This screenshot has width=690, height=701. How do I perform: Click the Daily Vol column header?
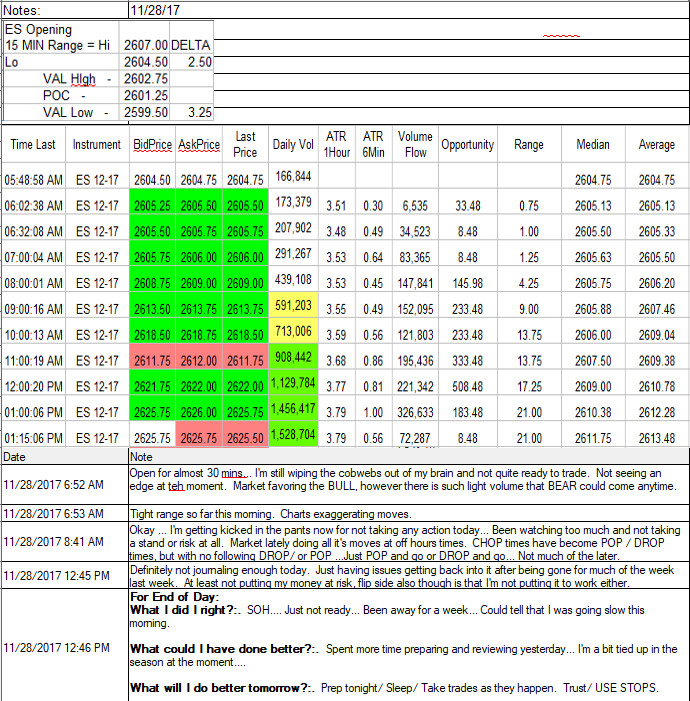click(293, 144)
